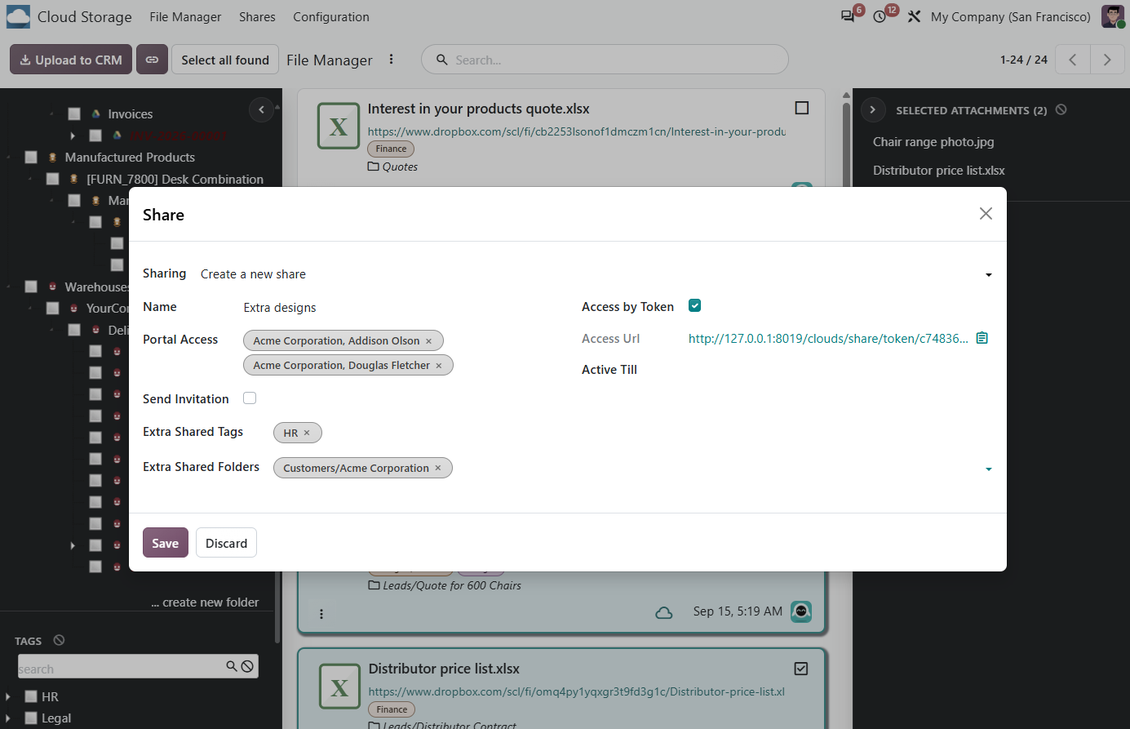Discard the share dialog changes
The height and width of the screenshot is (729, 1130).
226,542
